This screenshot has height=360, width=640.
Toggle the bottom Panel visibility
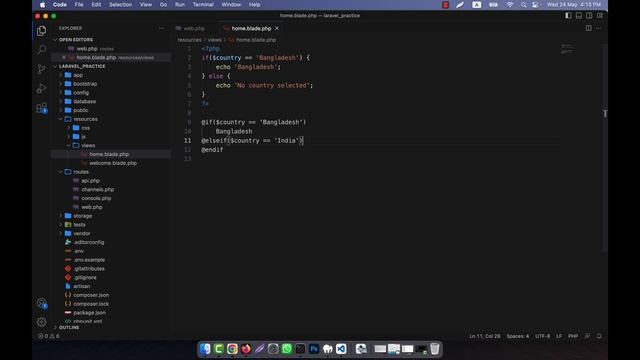579,16
